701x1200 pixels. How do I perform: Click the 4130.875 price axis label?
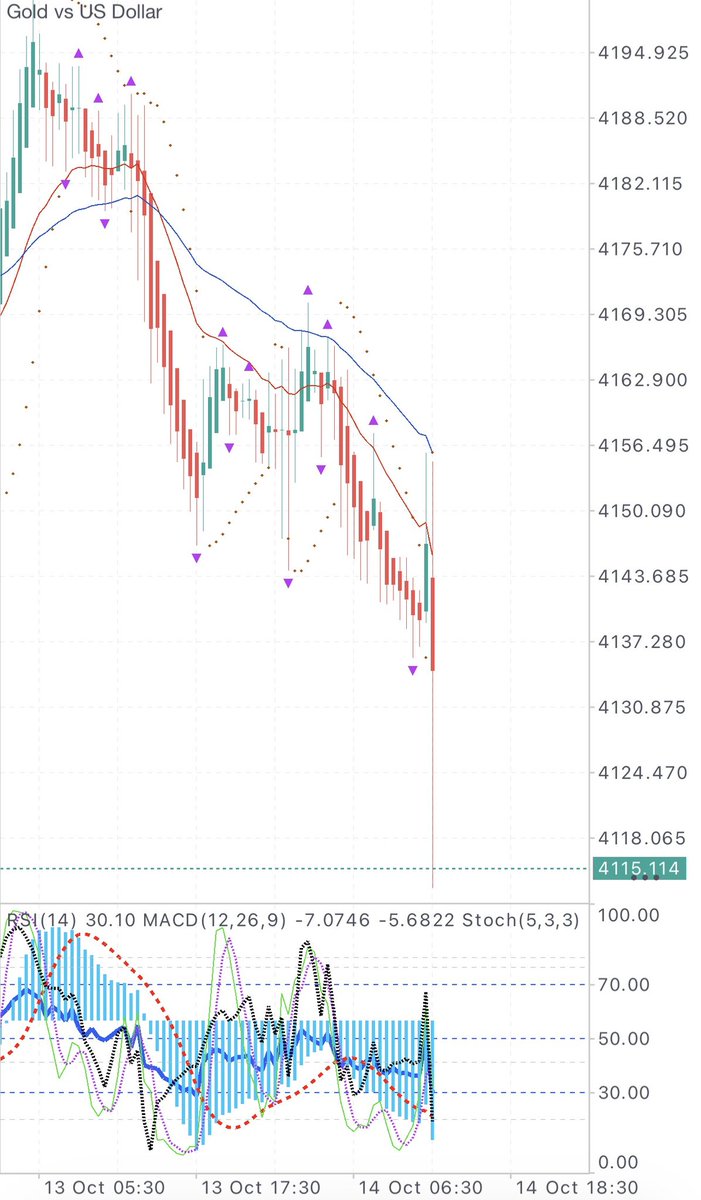point(642,707)
